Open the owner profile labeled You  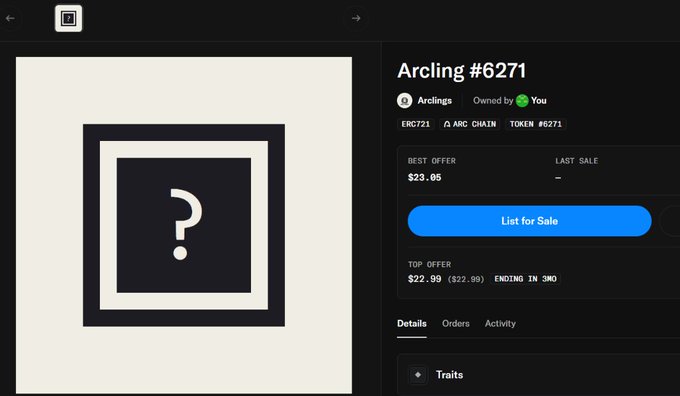(x=539, y=101)
